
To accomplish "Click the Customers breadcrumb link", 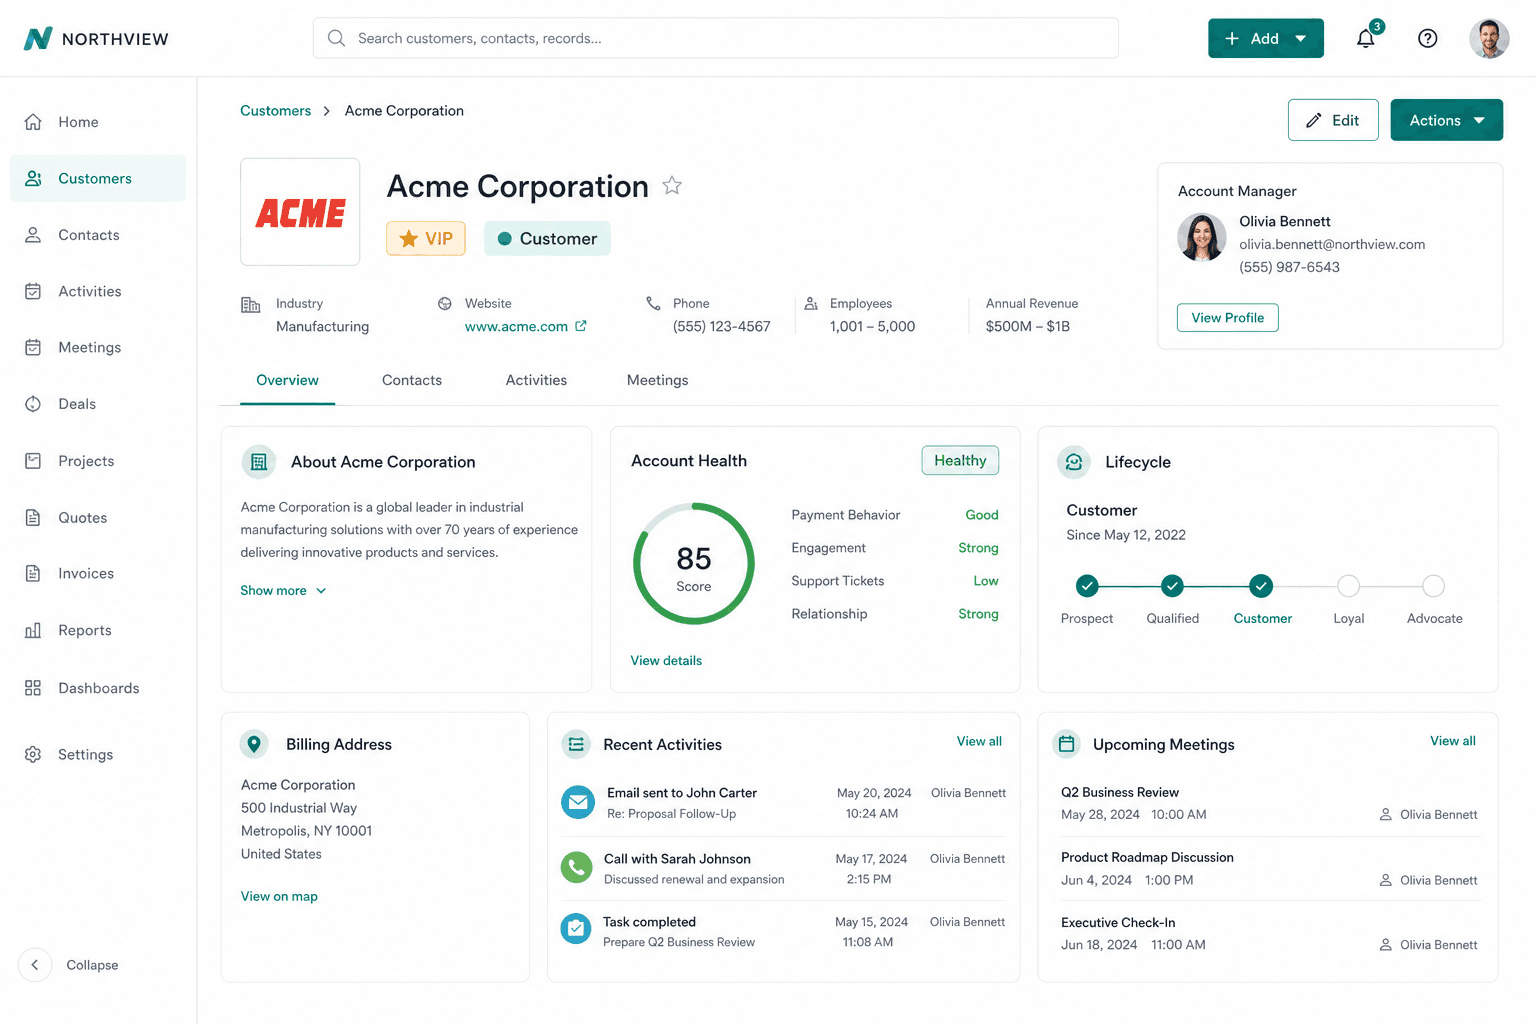I will click(275, 111).
